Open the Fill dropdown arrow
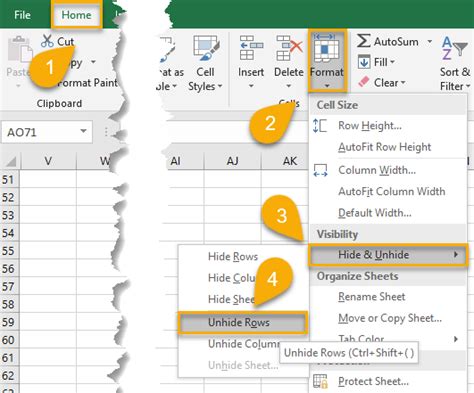474x393 pixels. tap(392, 62)
